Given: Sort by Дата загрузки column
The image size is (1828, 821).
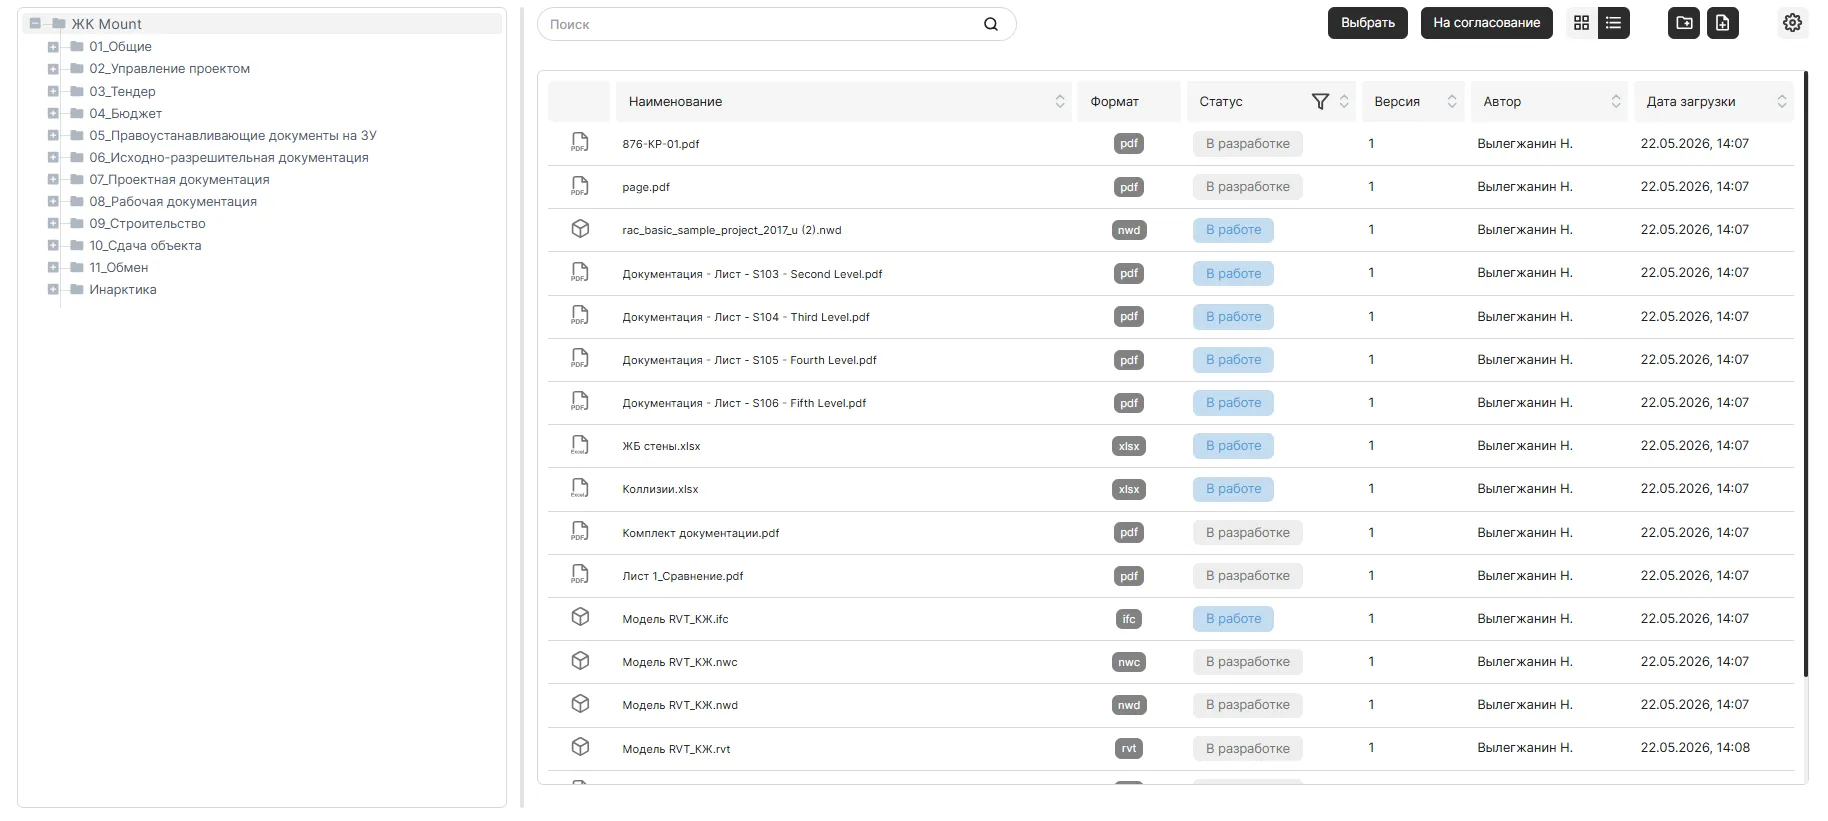Looking at the screenshot, I should (1782, 101).
